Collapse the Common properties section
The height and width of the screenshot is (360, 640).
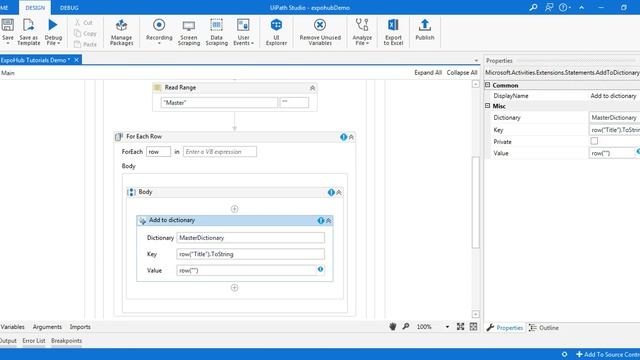pos(487,85)
